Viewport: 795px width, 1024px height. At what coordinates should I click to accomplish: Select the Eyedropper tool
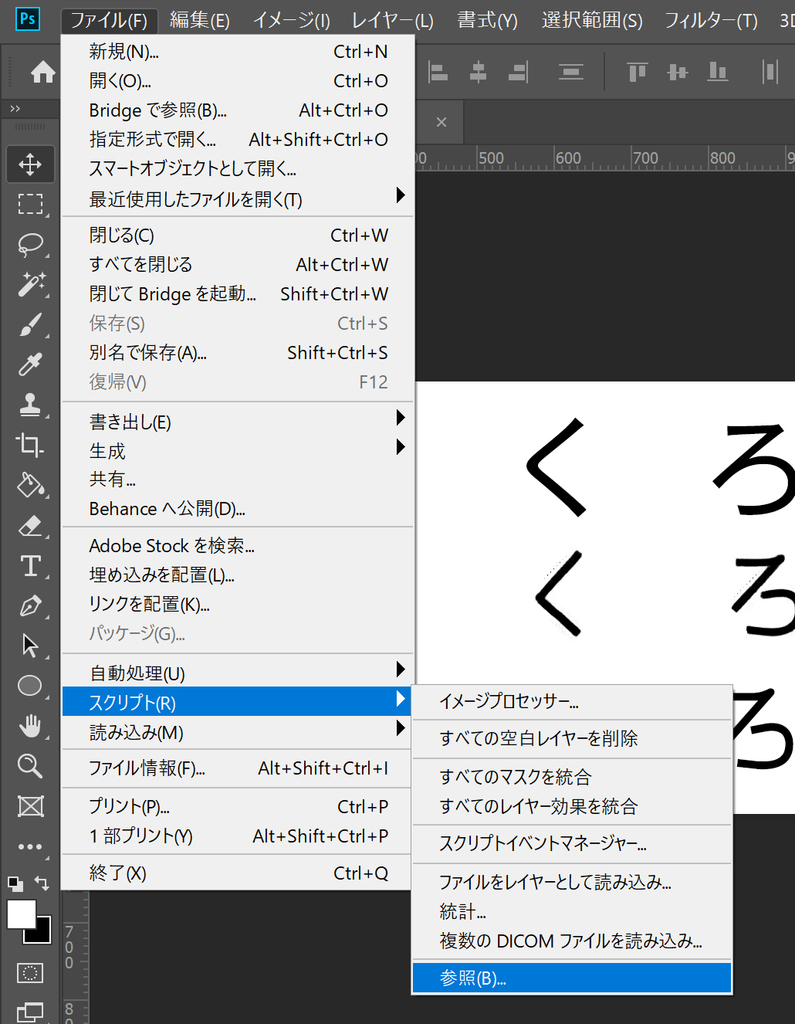[x=30, y=364]
